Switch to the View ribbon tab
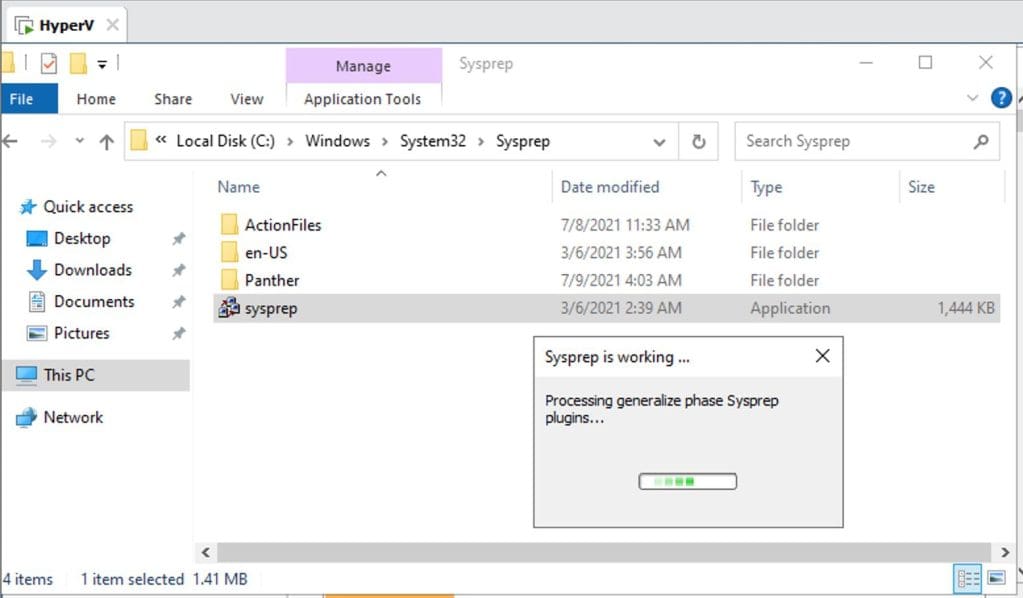1023x598 pixels. click(x=246, y=99)
